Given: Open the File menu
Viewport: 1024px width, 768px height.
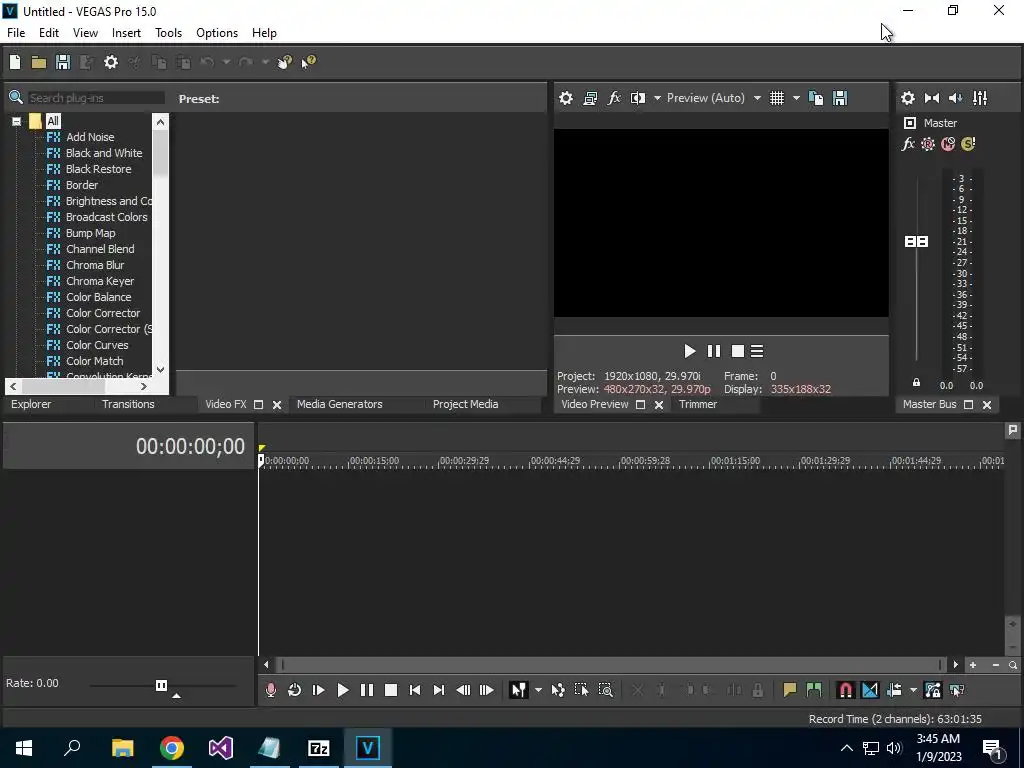Looking at the screenshot, I should pyautogui.click(x=16, y=33).
